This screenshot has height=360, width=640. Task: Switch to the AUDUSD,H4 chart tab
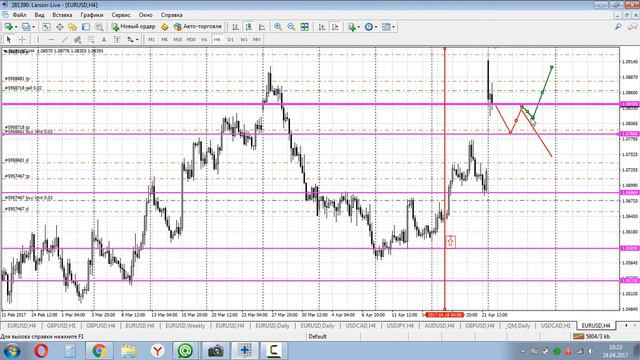[439, 326]
